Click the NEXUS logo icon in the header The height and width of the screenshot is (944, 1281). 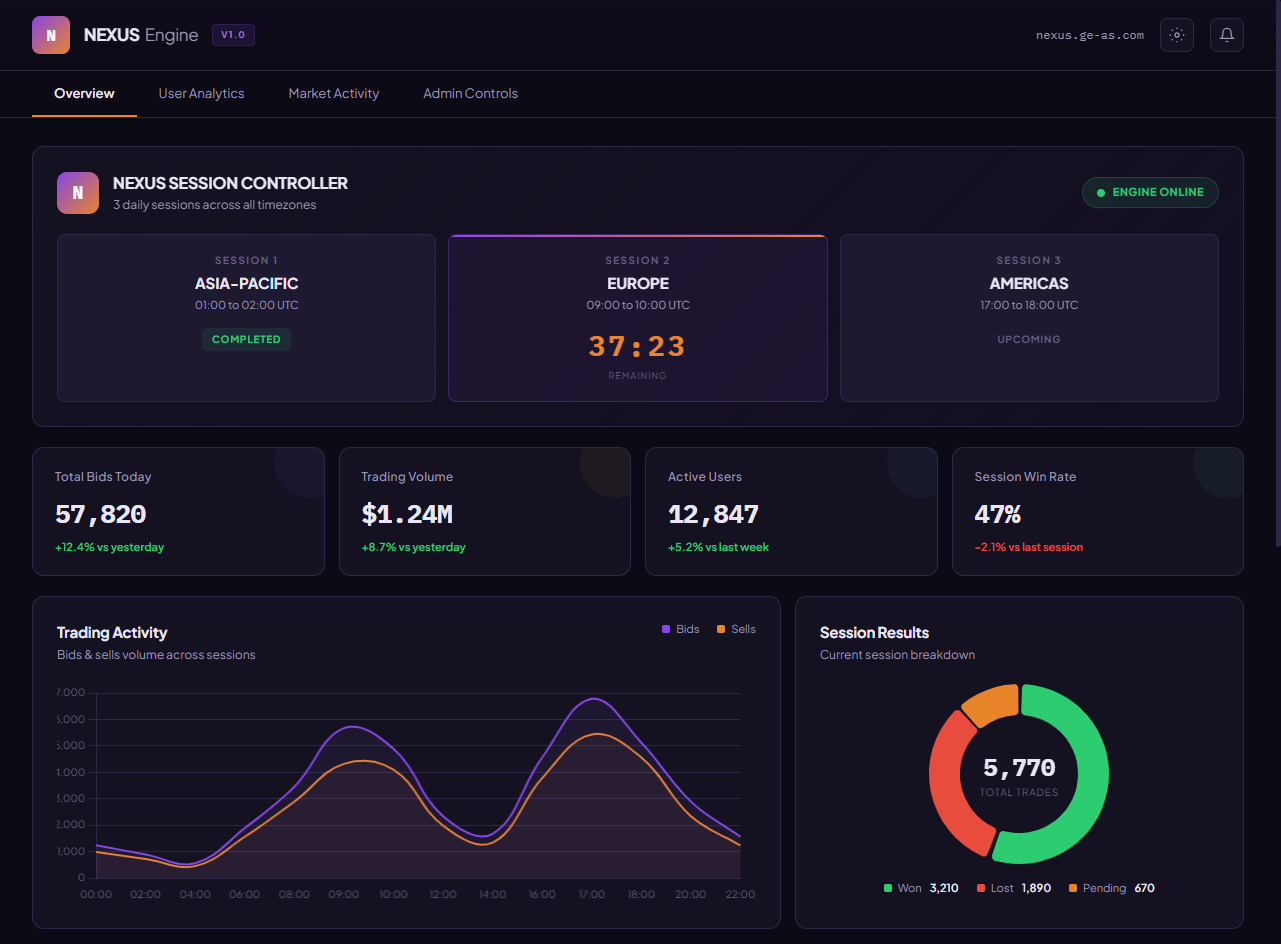click(50, 34)
